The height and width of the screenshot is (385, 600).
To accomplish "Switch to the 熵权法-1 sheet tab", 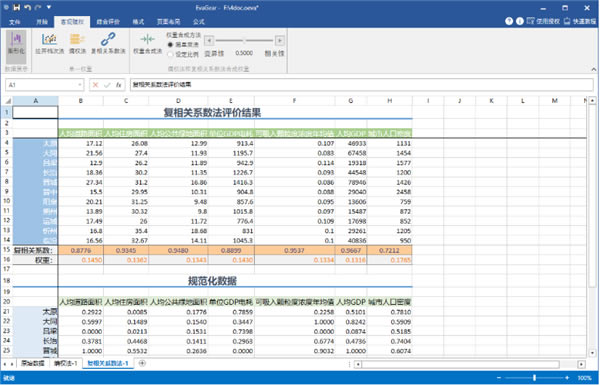I will [x=66, y=364].
